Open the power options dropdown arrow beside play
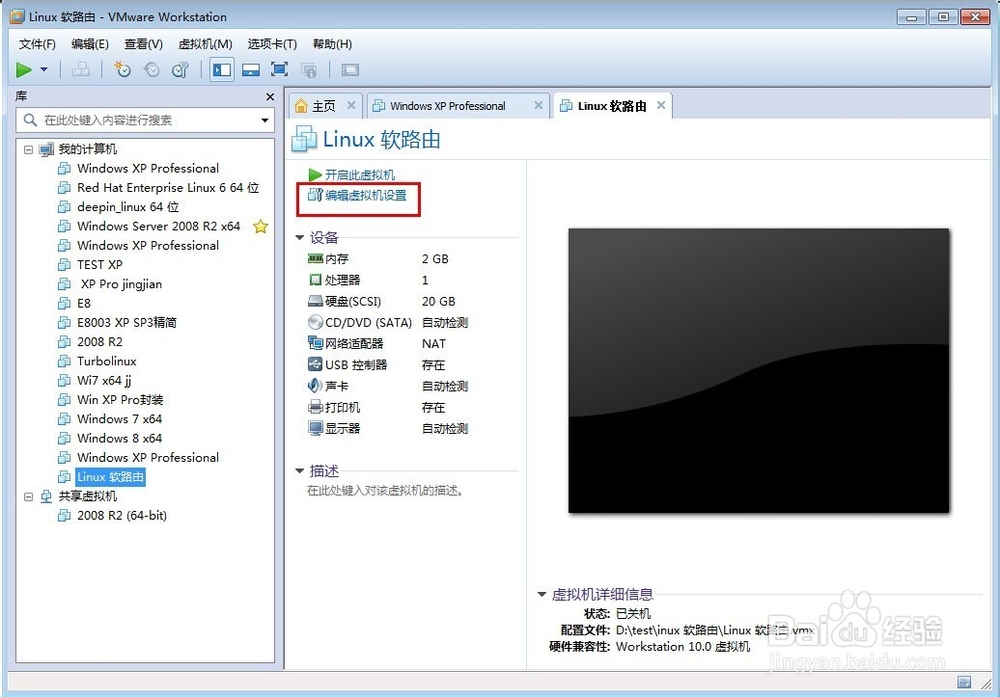1000x697 pixels. (44, 69)
